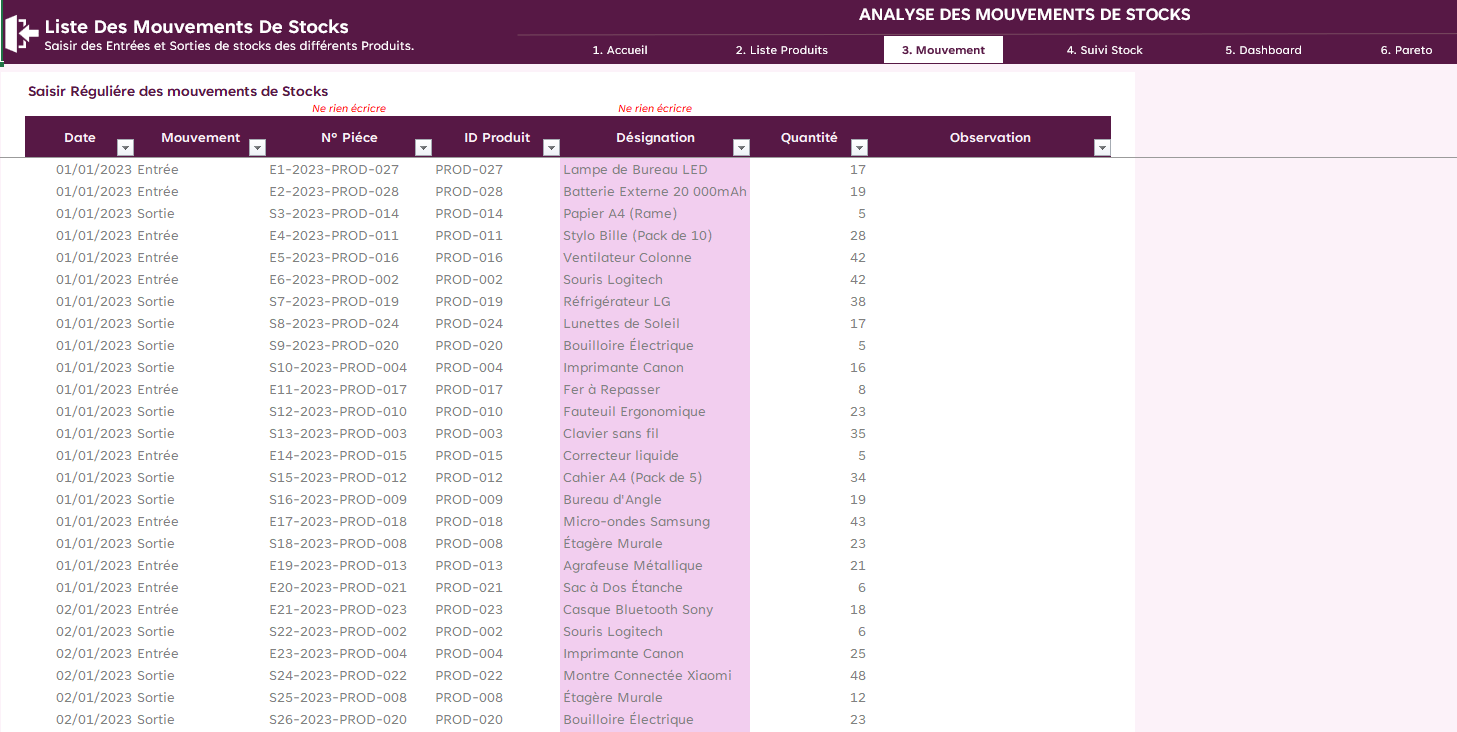Select cell S10-2023-PROD-004
This screenshot has width=1457, height=732.
point(338,368)
